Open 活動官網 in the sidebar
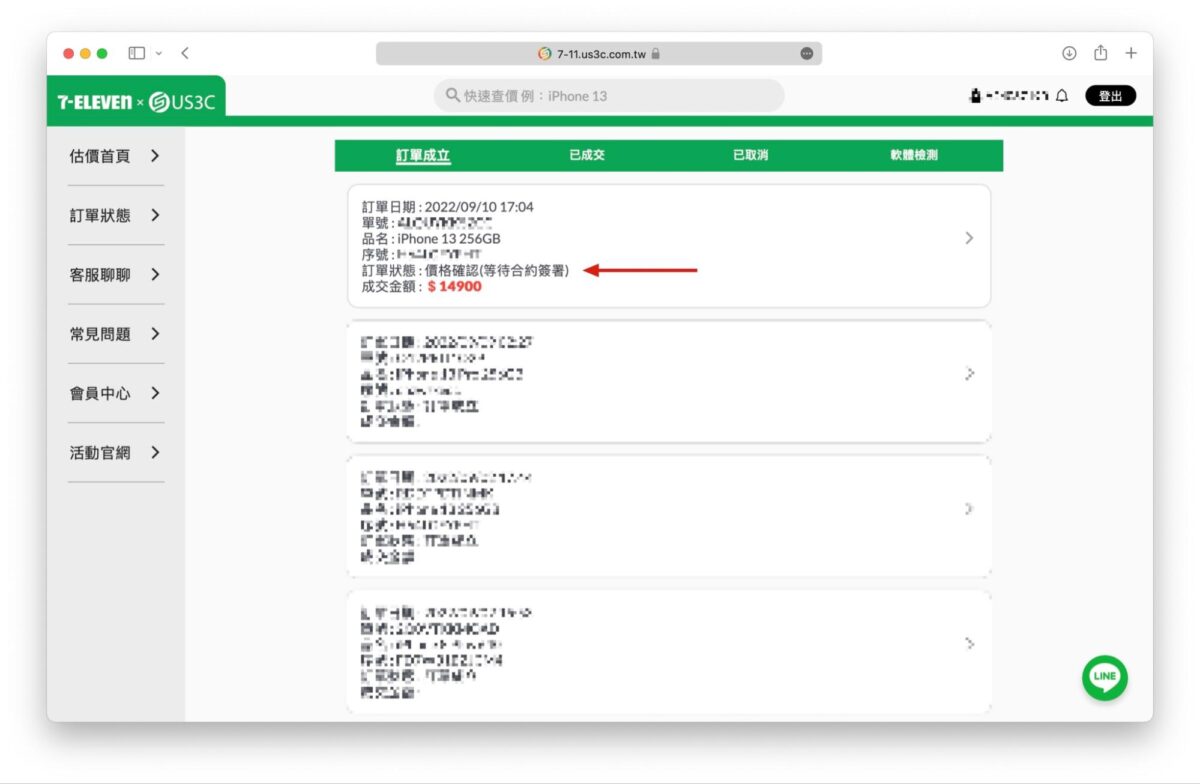This screenshot has height=784, width=1200. point(100,452)
